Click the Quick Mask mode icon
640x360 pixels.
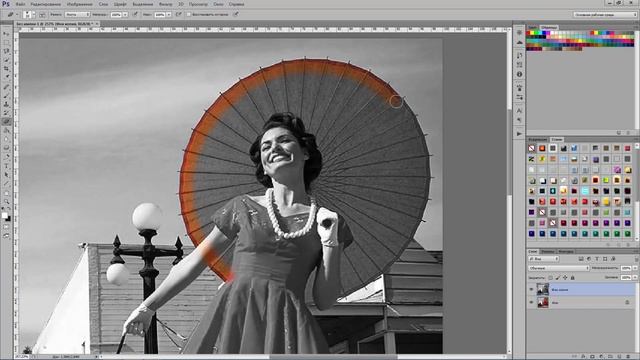pyautogui.click(x=6, y=227)
